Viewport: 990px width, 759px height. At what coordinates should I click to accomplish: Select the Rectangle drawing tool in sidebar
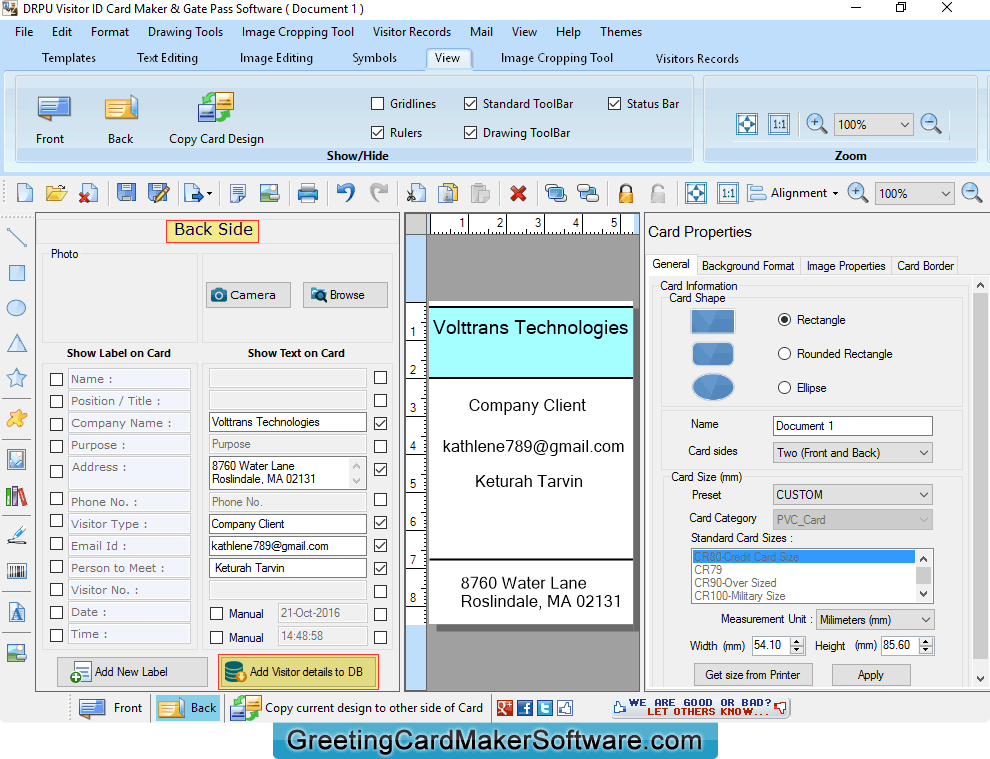pos(16,273)
